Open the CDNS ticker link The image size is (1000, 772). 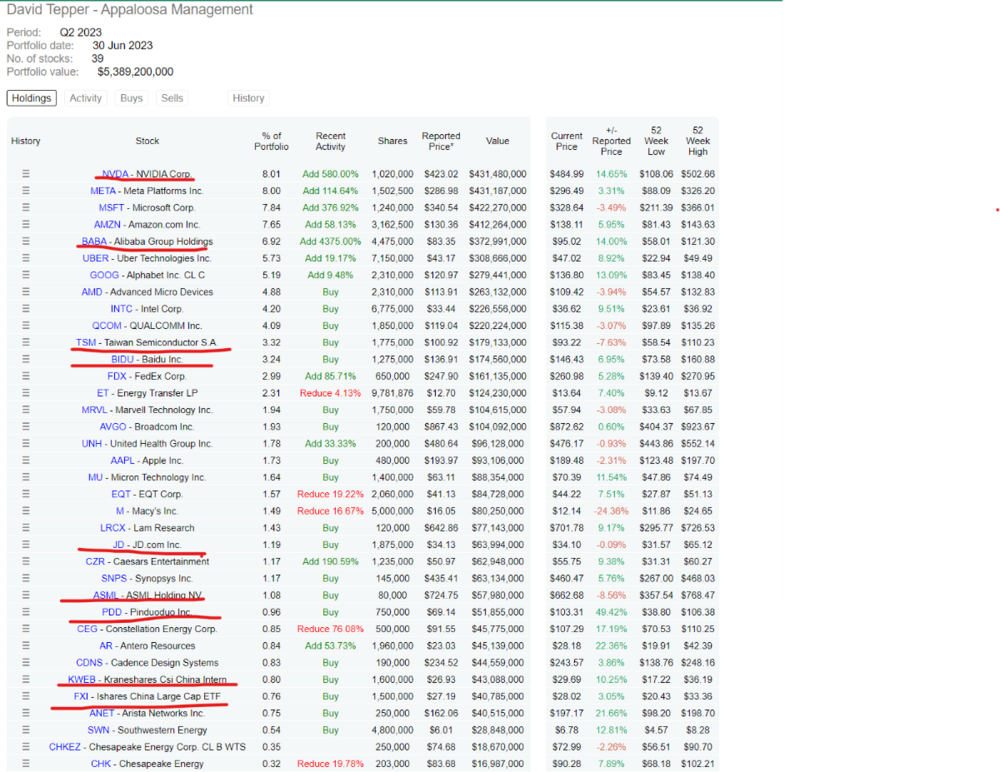coord(89,663)
